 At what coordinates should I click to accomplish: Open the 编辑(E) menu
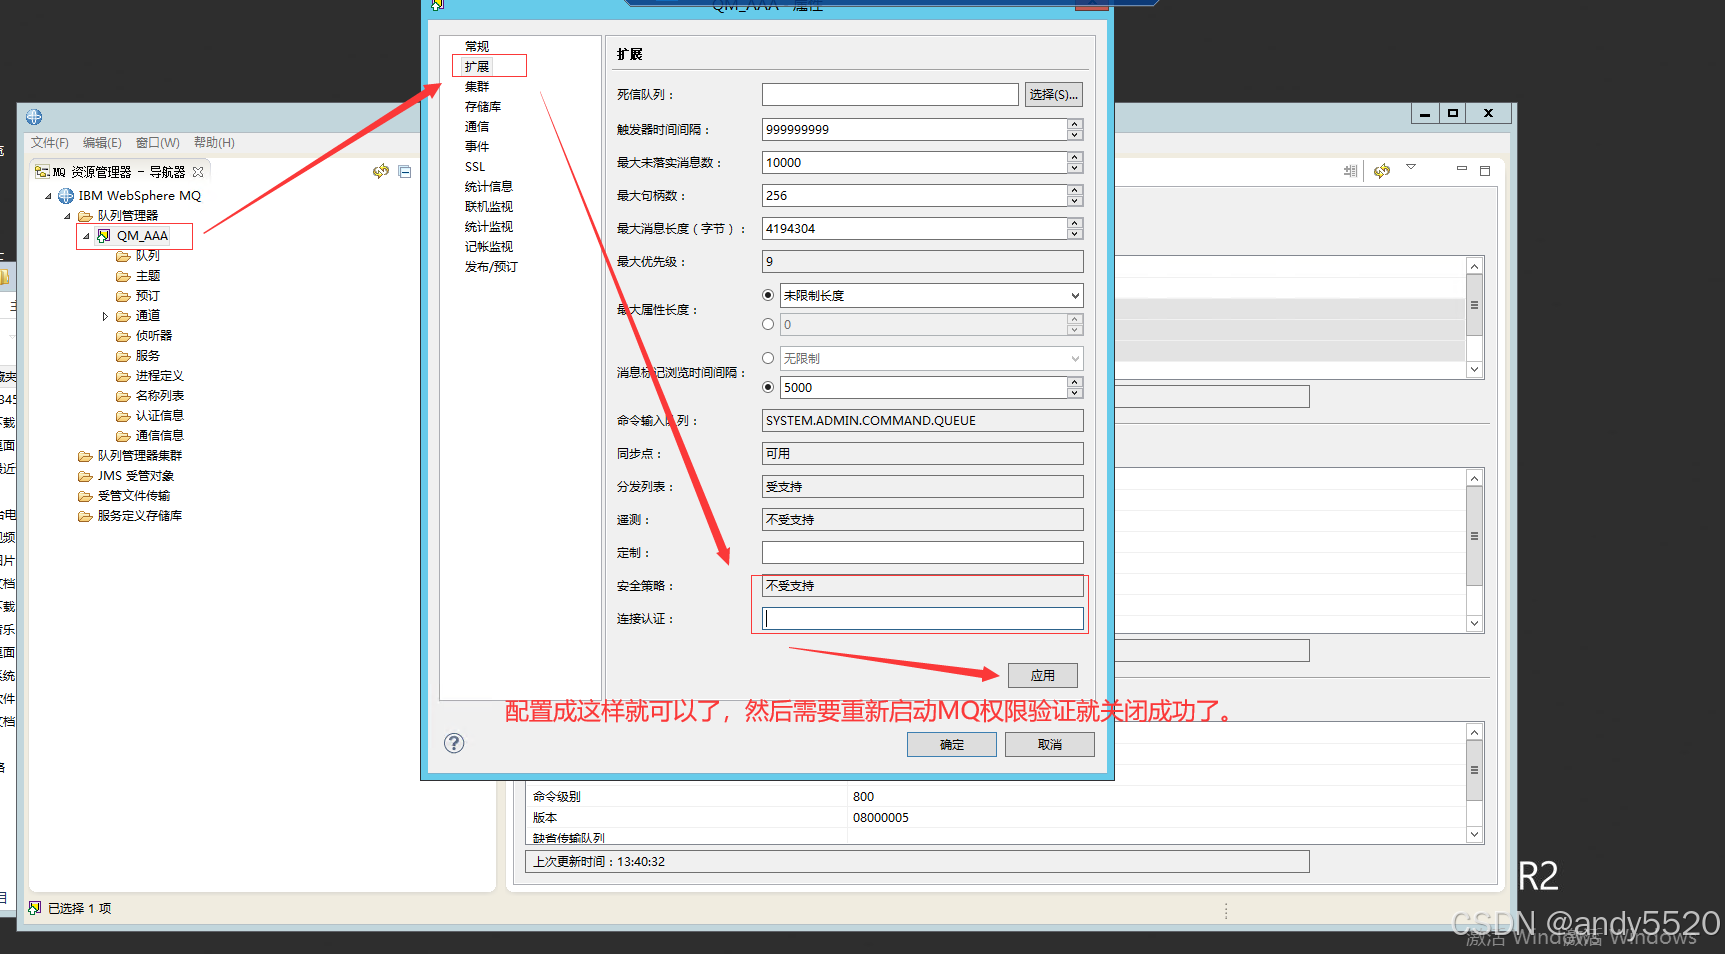(x=102, y=143)
